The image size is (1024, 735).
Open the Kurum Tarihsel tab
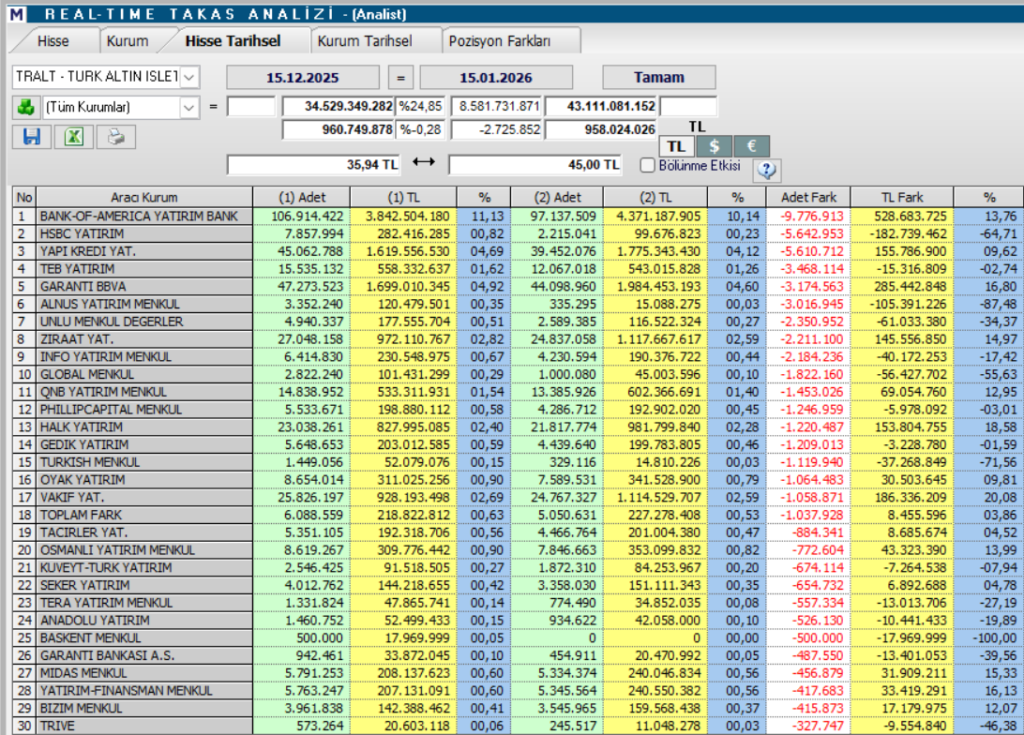point(365,41)
